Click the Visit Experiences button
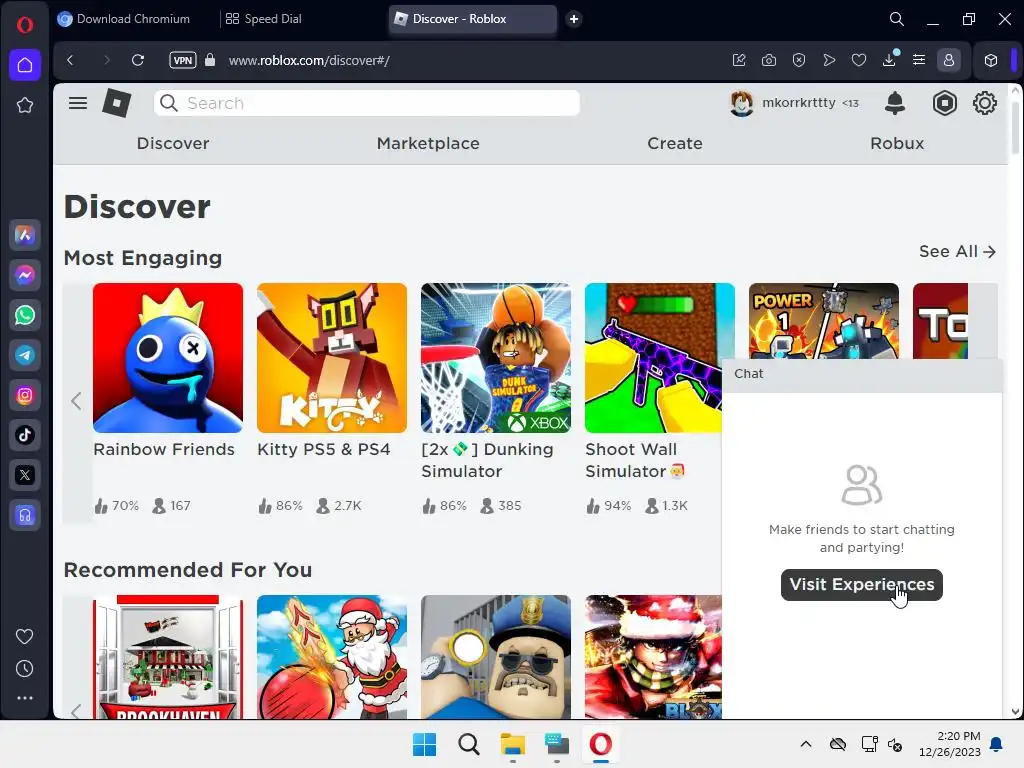Viewport: 1024px width, 768px height. [x=861, y=584]
